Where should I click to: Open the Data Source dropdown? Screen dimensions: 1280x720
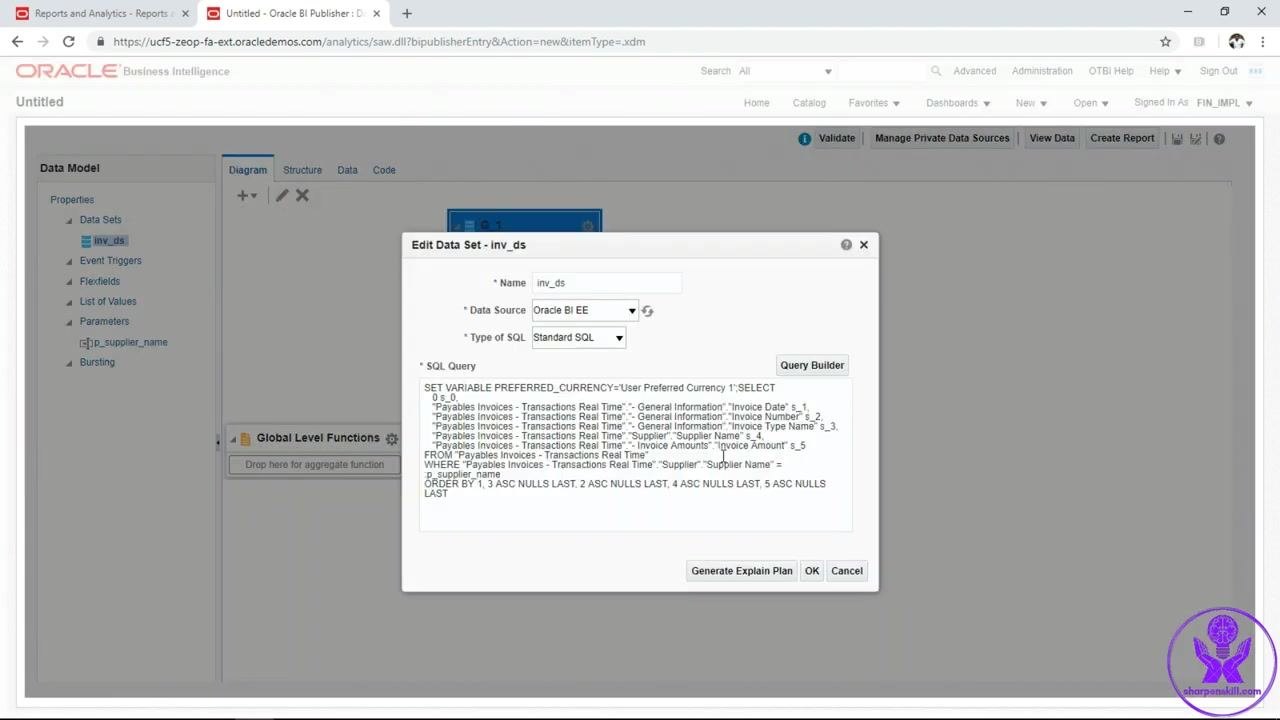[x=584, y=311]
